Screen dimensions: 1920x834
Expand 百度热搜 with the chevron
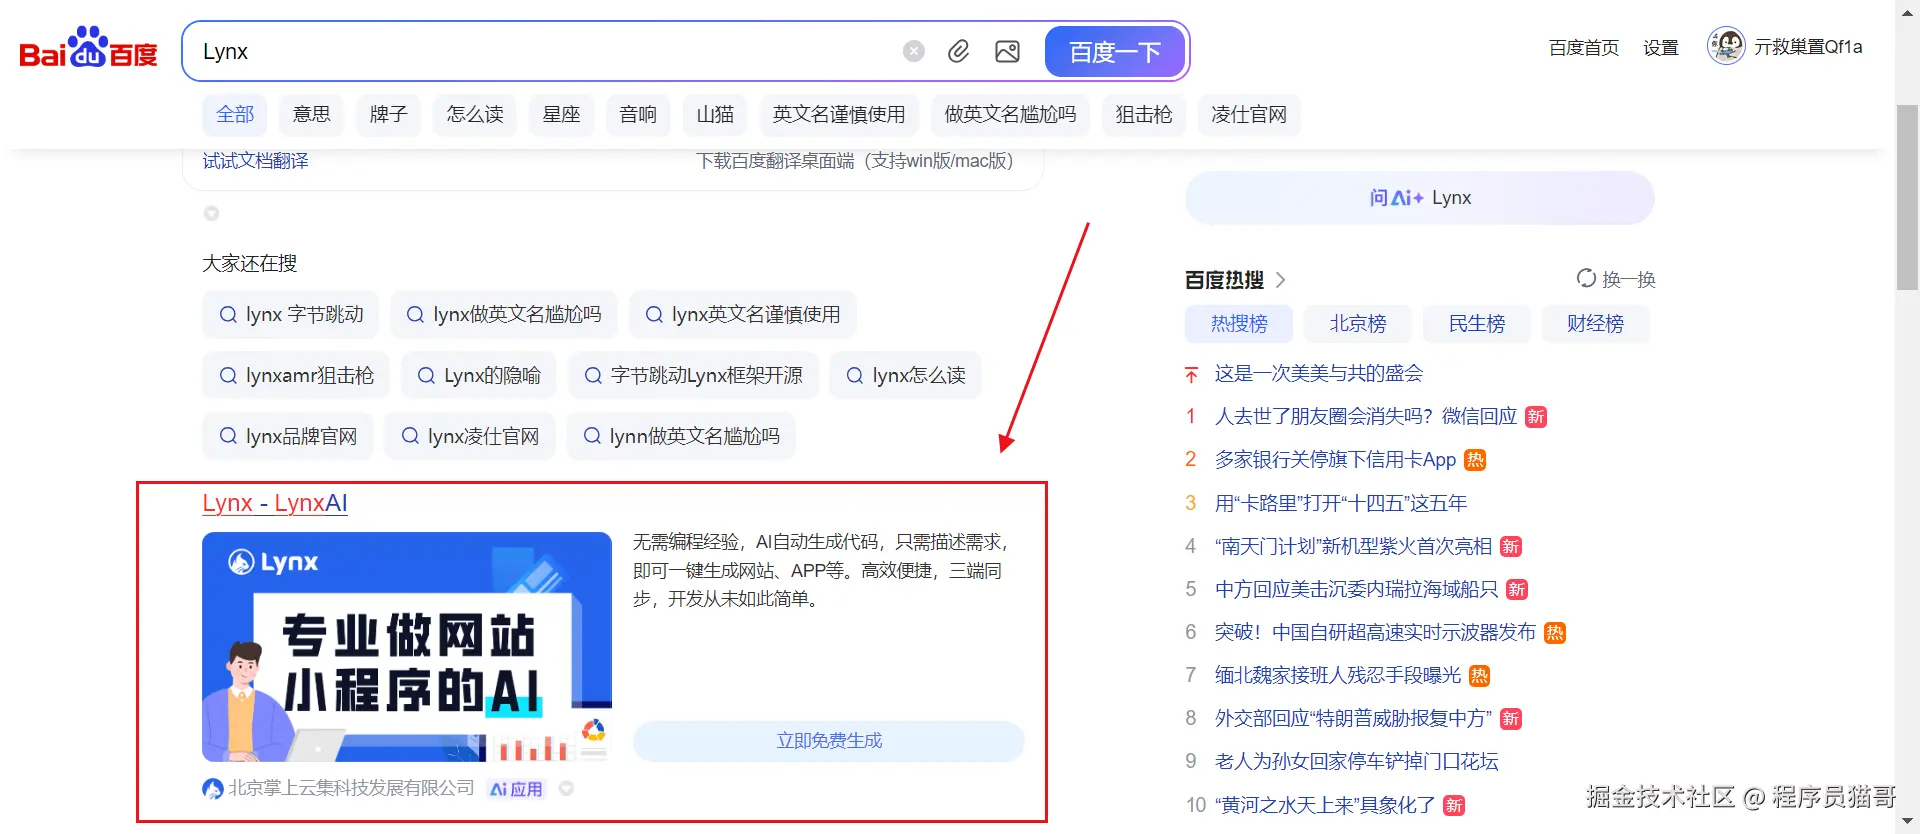(1280, 280)
